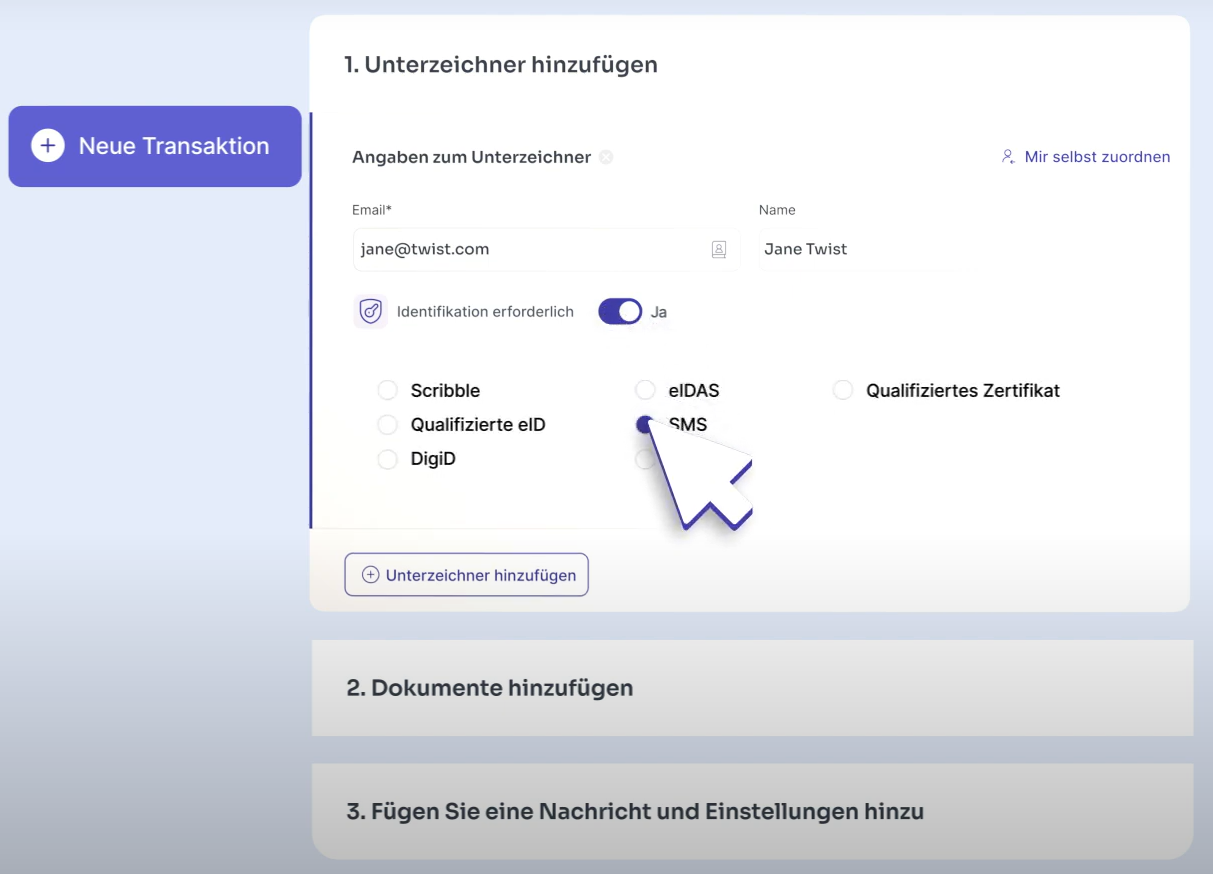Click the Email* field label
The height and width of the screenshot is (874, 1213).
click(x=372, y=210)
